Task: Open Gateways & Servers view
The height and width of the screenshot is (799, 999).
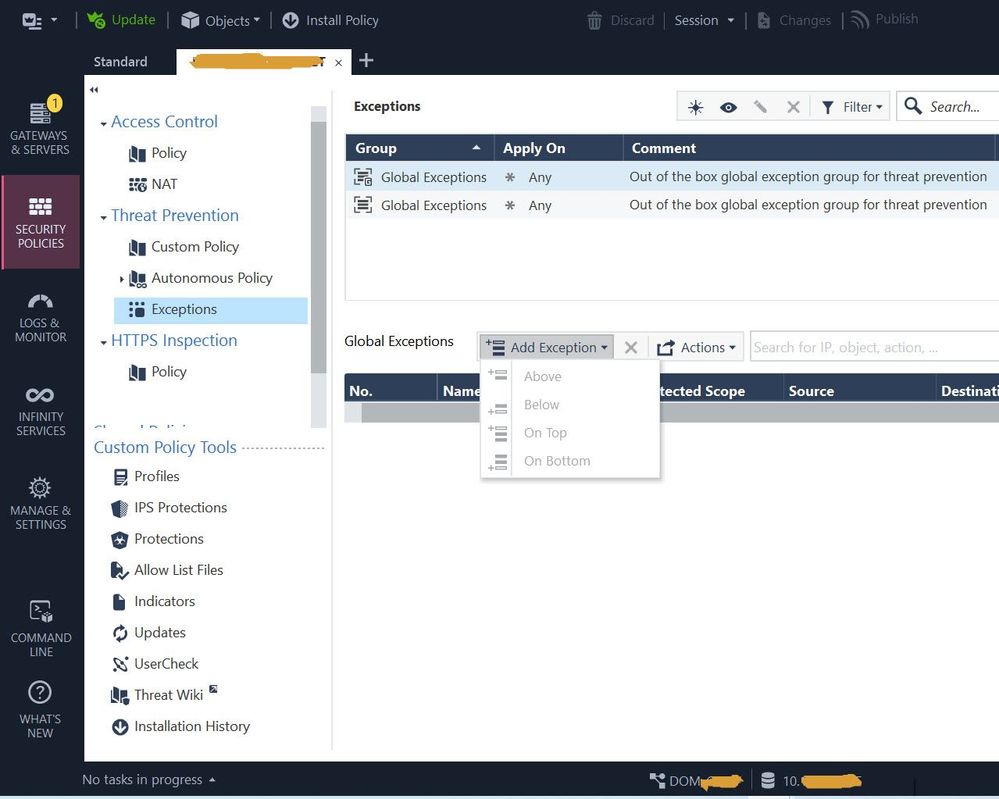Action: pyautogui.click(x=40, y=127)
